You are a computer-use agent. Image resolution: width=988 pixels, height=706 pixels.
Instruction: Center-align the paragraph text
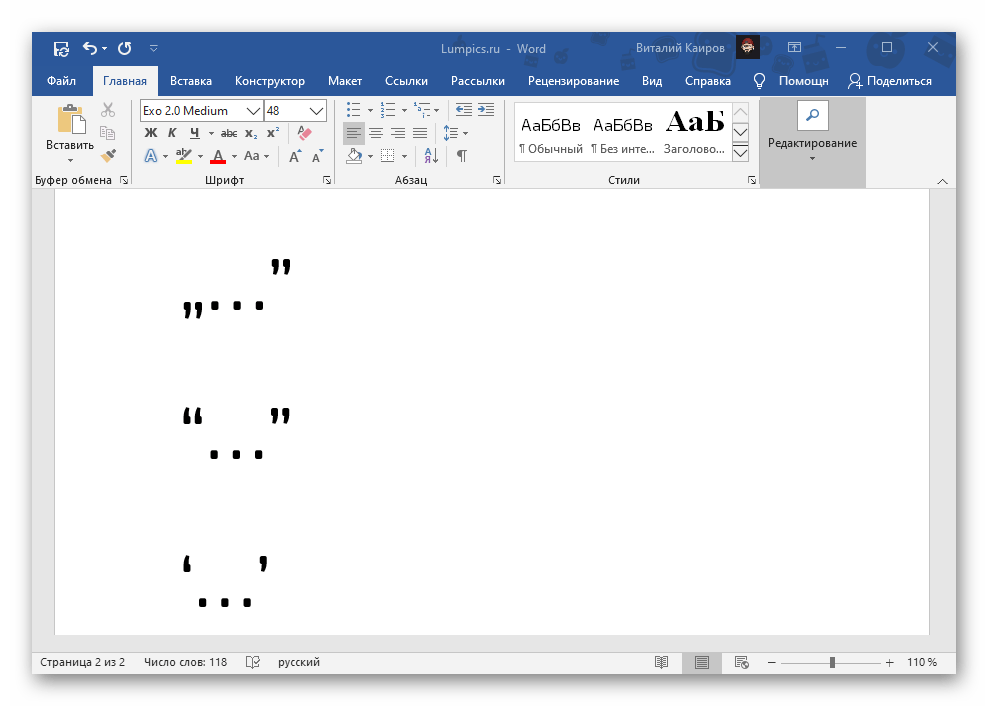376,133
